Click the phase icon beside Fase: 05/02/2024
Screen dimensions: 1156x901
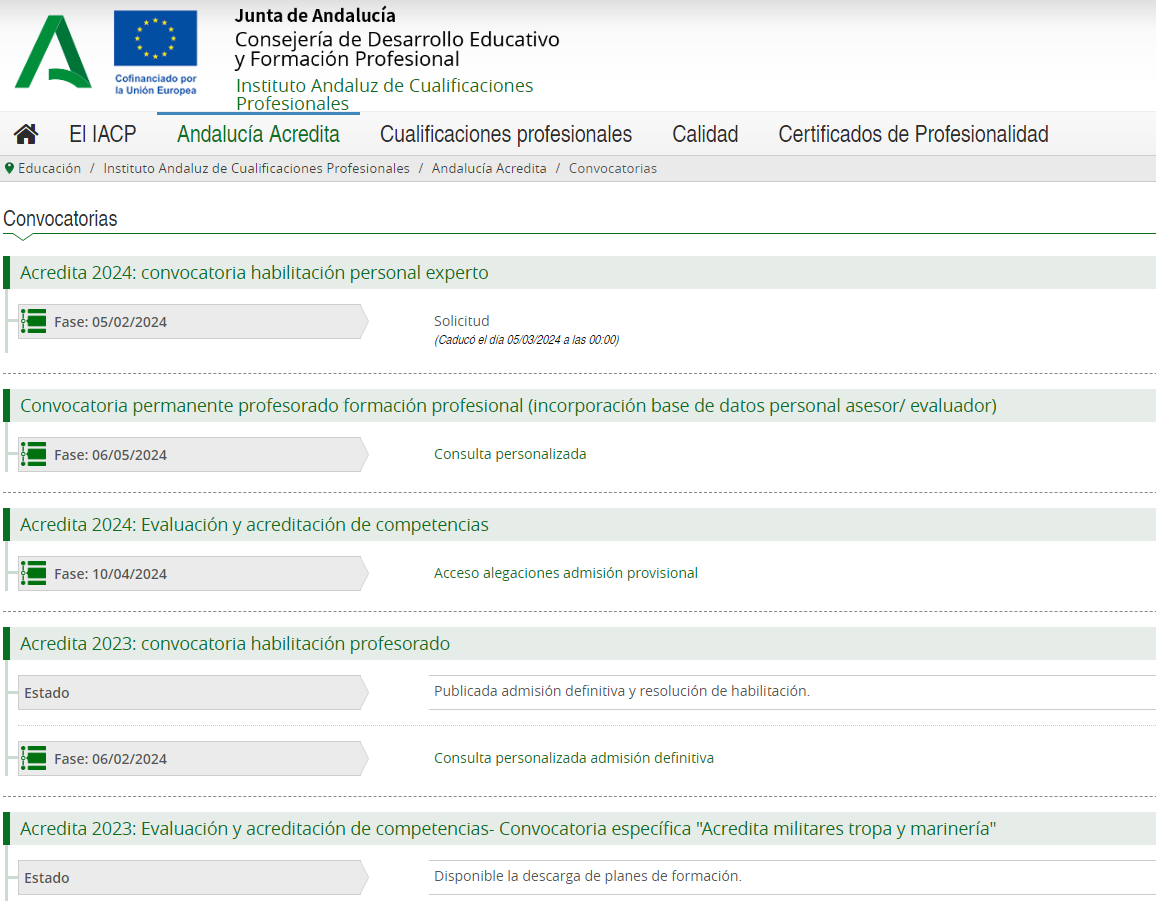34,321
